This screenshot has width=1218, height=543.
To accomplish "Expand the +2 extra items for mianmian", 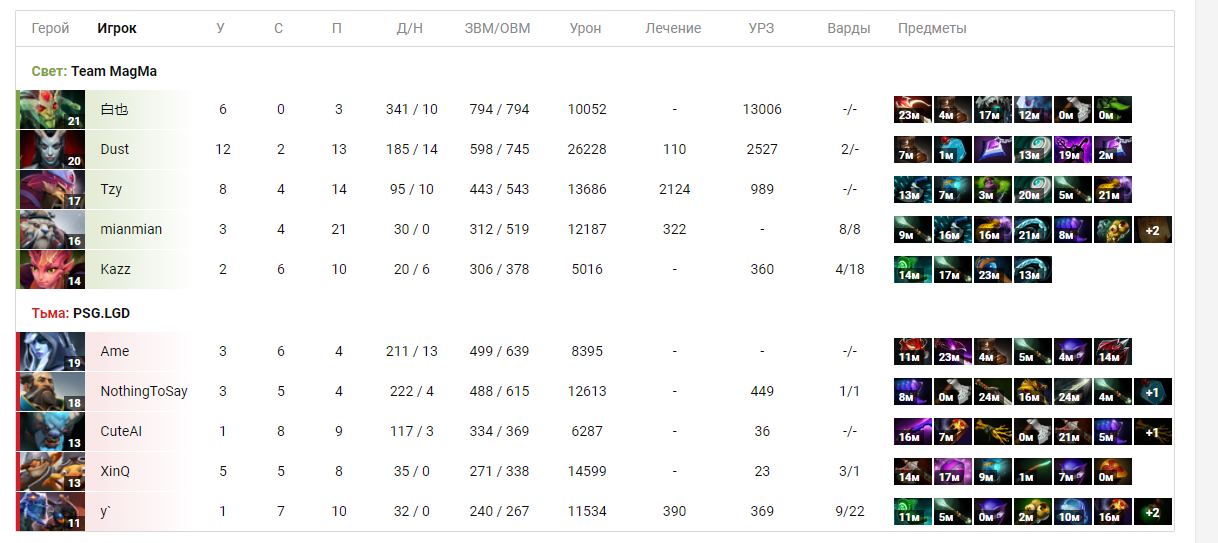I will pyautogui.click(x=1153, y=229).
